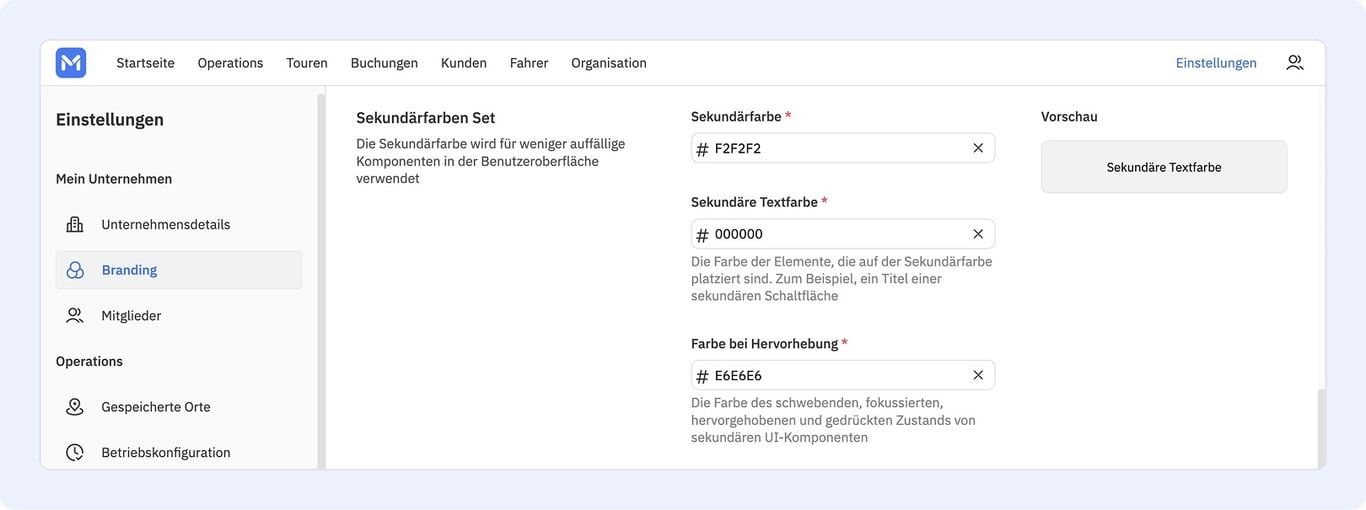Click the sidebar vertical scrollbar
This screenshot has height=510, width=1366.
pos(321,281)
